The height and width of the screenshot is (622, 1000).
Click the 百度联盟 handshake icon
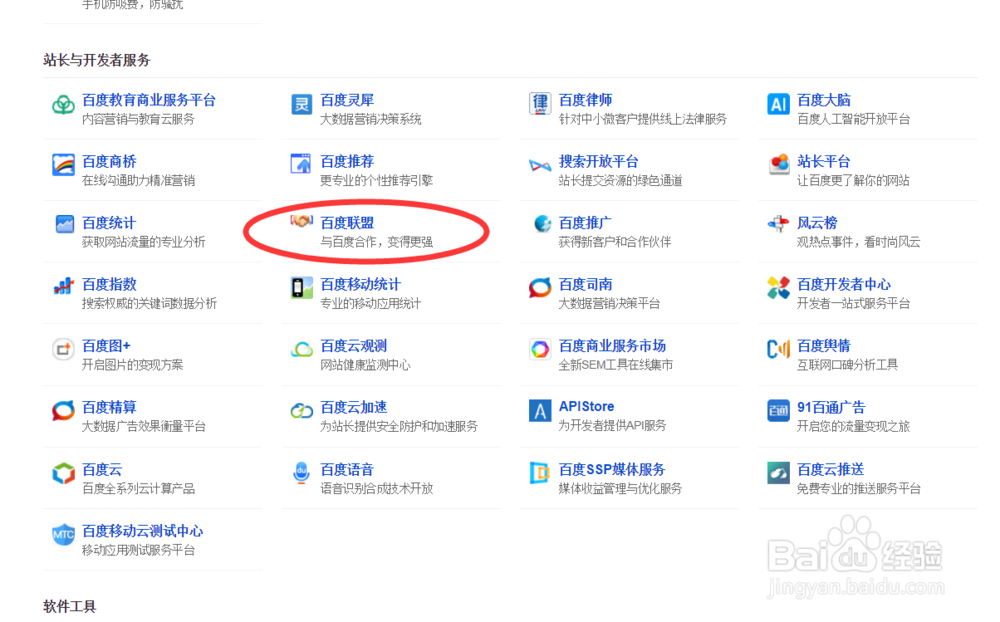(302, 221)
